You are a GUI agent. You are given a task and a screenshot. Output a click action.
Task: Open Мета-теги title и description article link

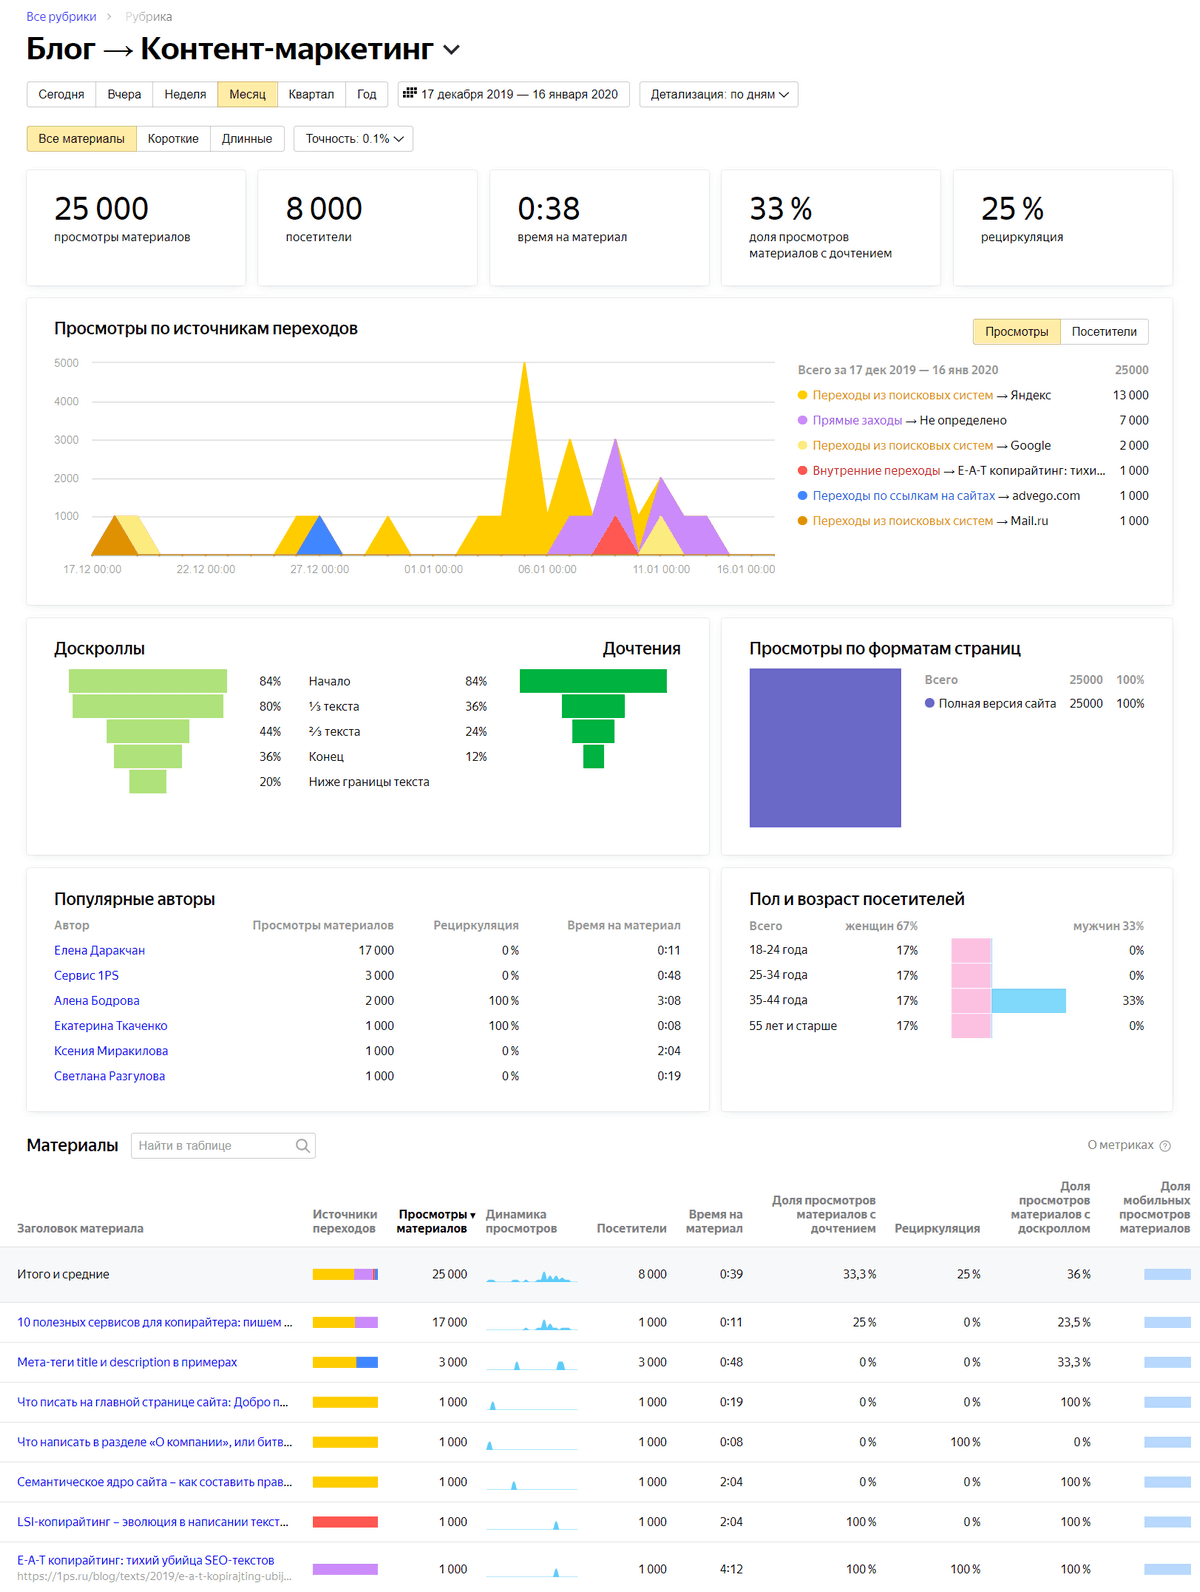pos(127,1362)
